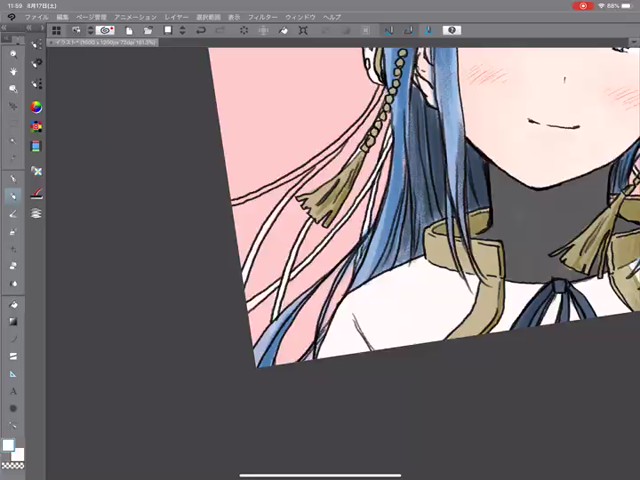The width and height of the screenshot is (640, 480).
Task: Select the Fill bucket command icon
Action: (x=283, y=31)
